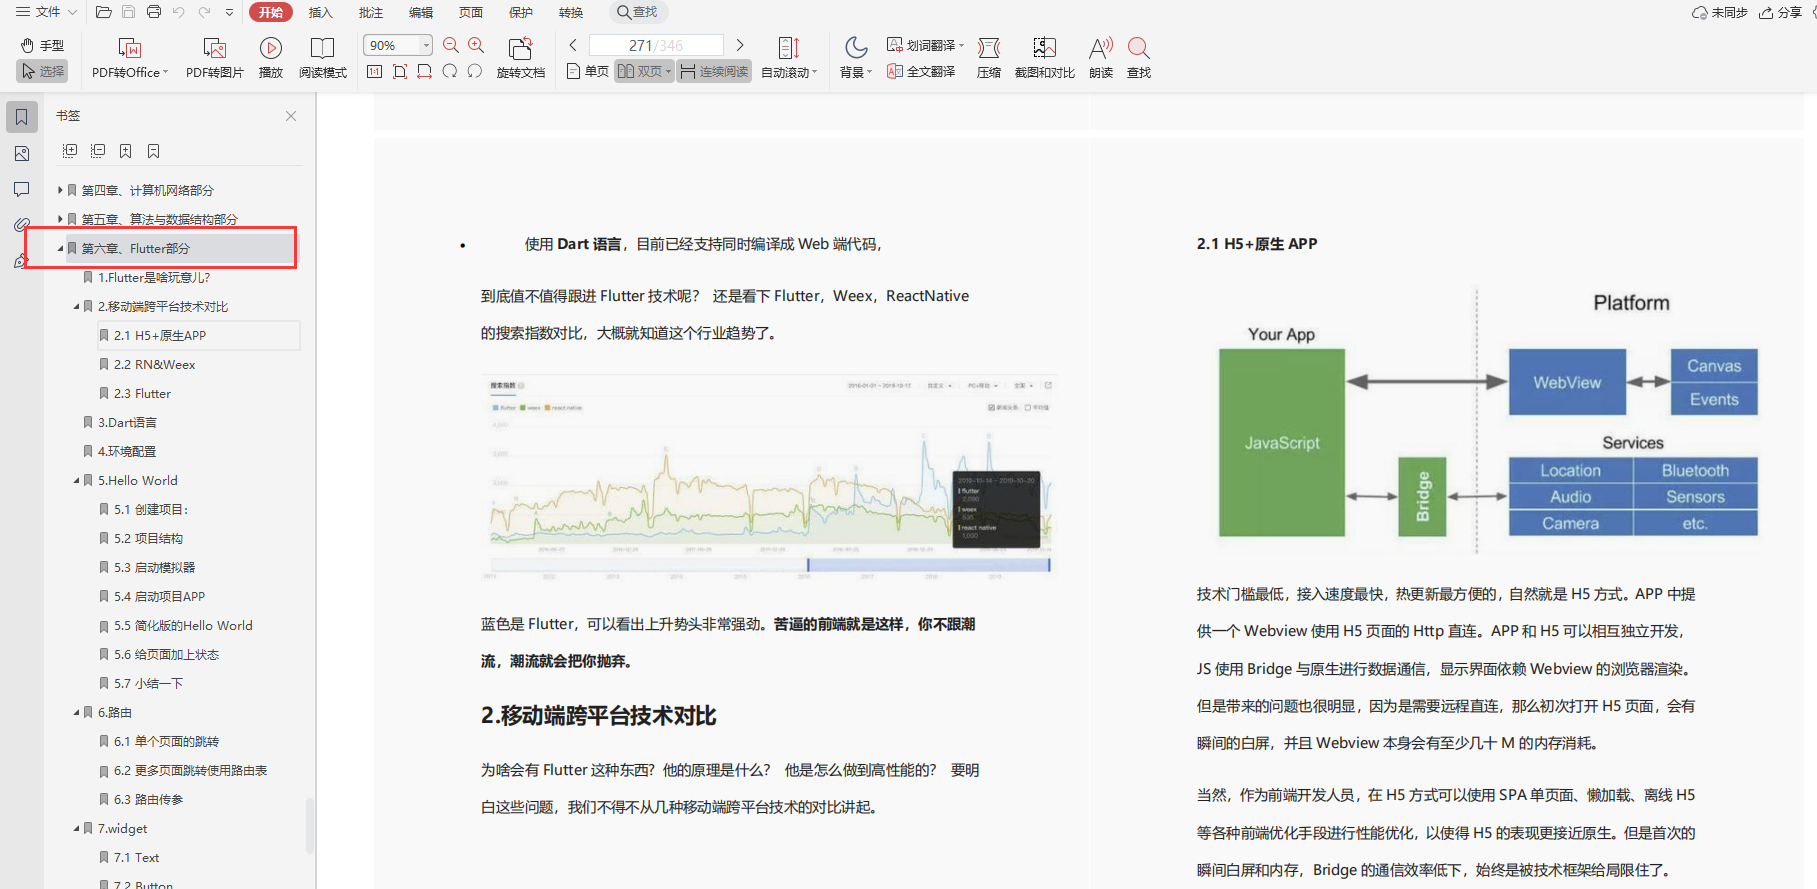Click the 分享 share button
Image resolution: width=1817 pixels, height=889 pixels.
click(1780, 12)
